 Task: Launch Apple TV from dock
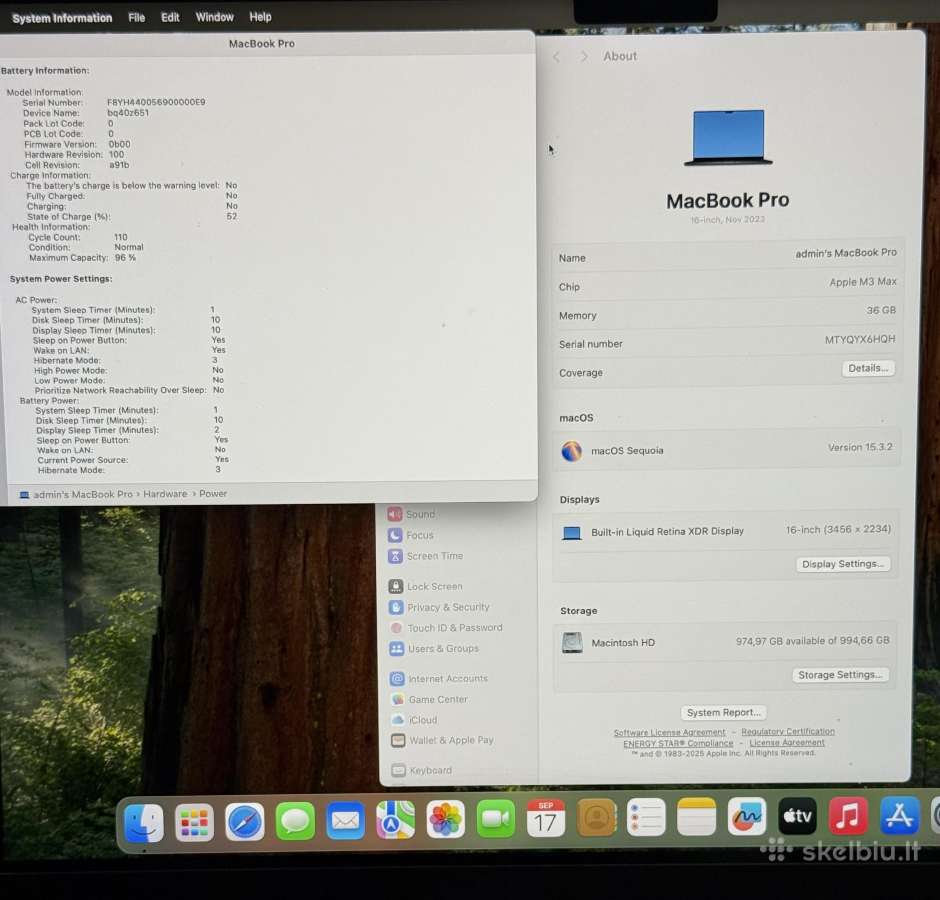pyautogui.click(x=797, y=815)
